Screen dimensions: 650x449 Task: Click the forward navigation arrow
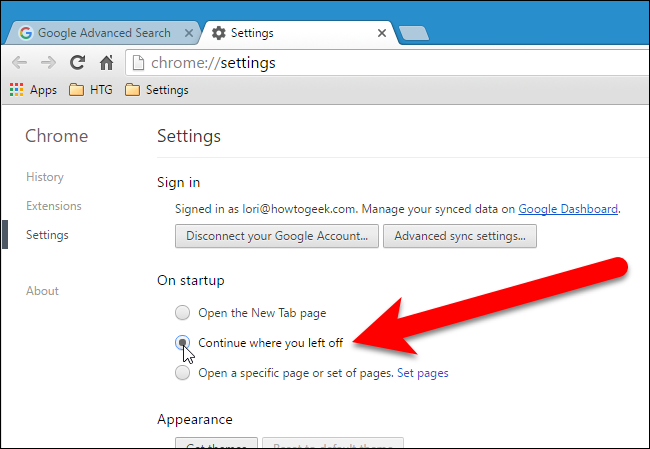pos(48,62)
